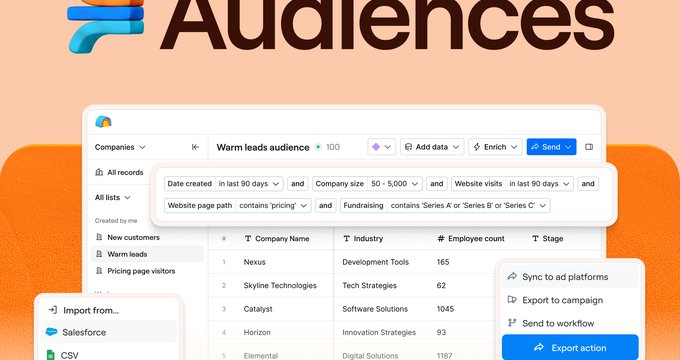The image size is (680, 360).
Task: Click the Warm leads audience title
Action: 263,147
